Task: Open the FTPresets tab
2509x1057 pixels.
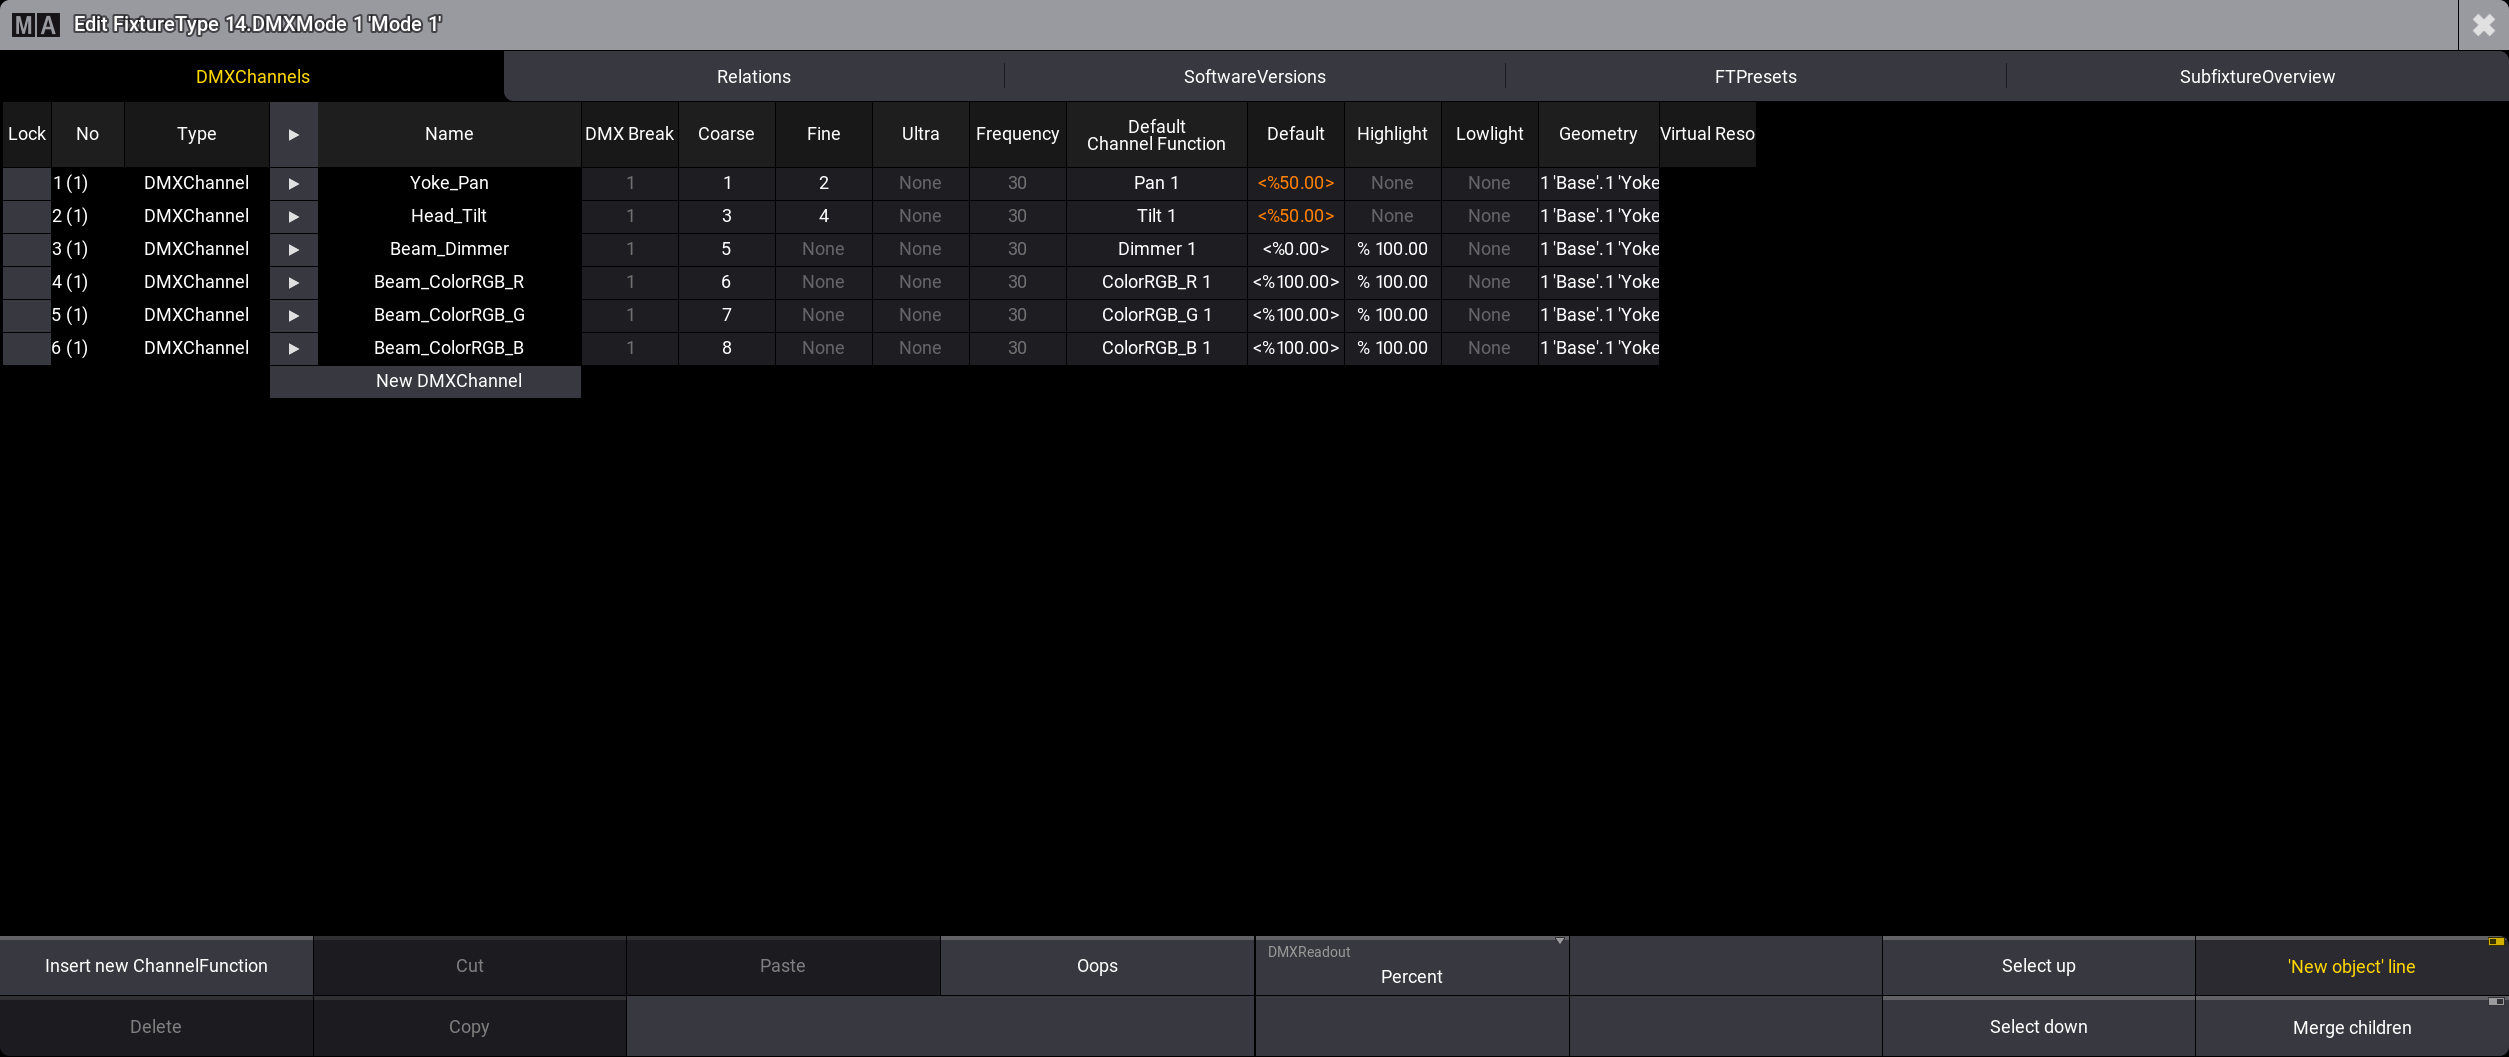Action: coord(1755,77)
